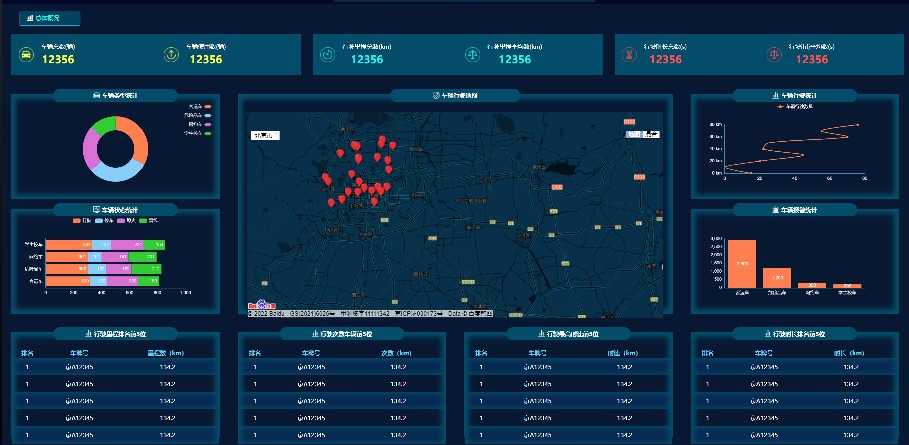Click the red balance scale icon
Image resolution: width=909 pixels, height=445 pixels.
(775, 54)
